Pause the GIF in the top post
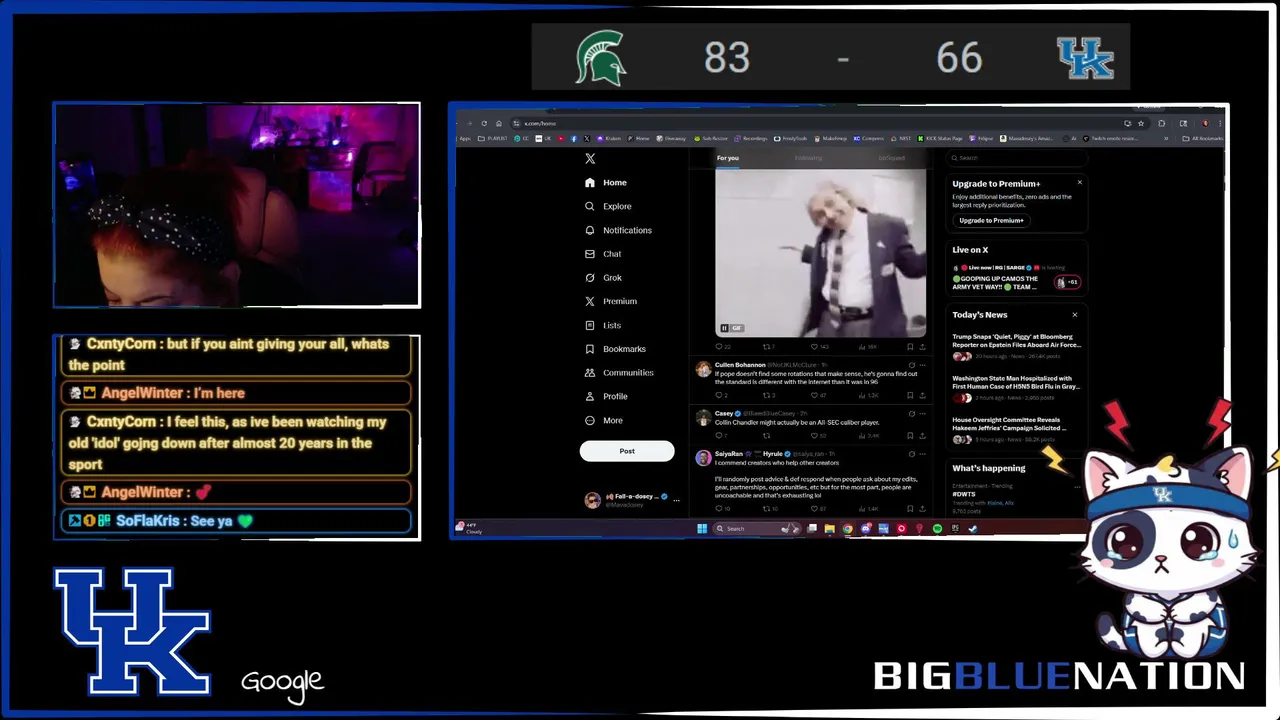 [x=724, y=328]
